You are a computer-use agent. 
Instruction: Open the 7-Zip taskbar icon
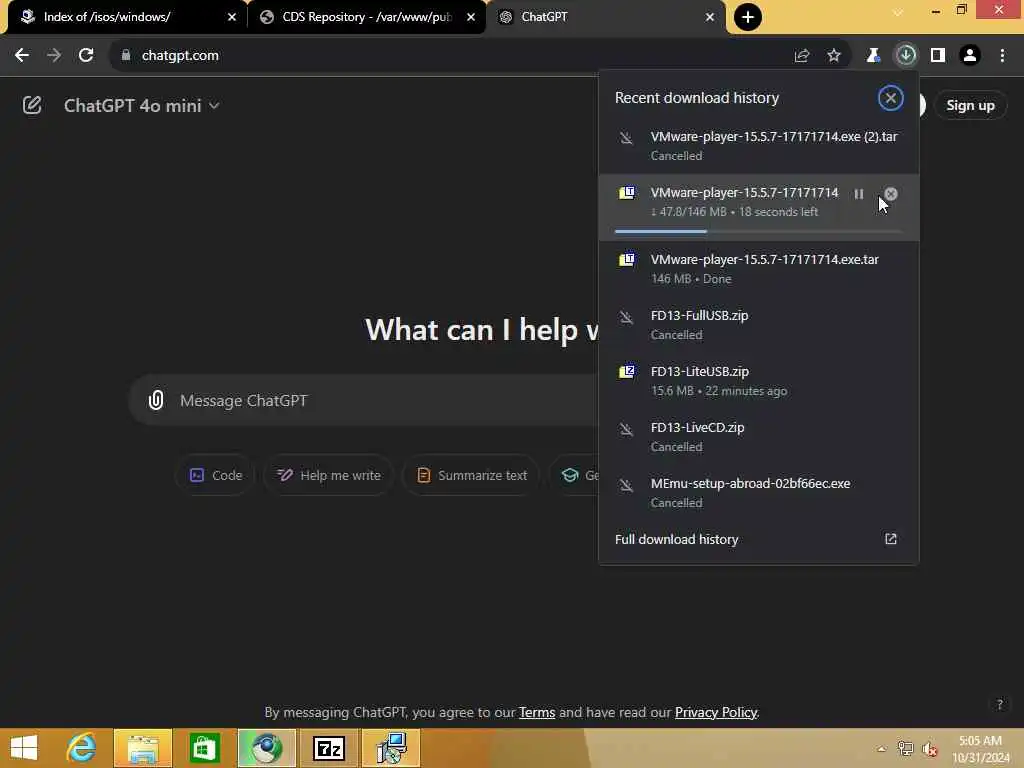coord(329,748)
